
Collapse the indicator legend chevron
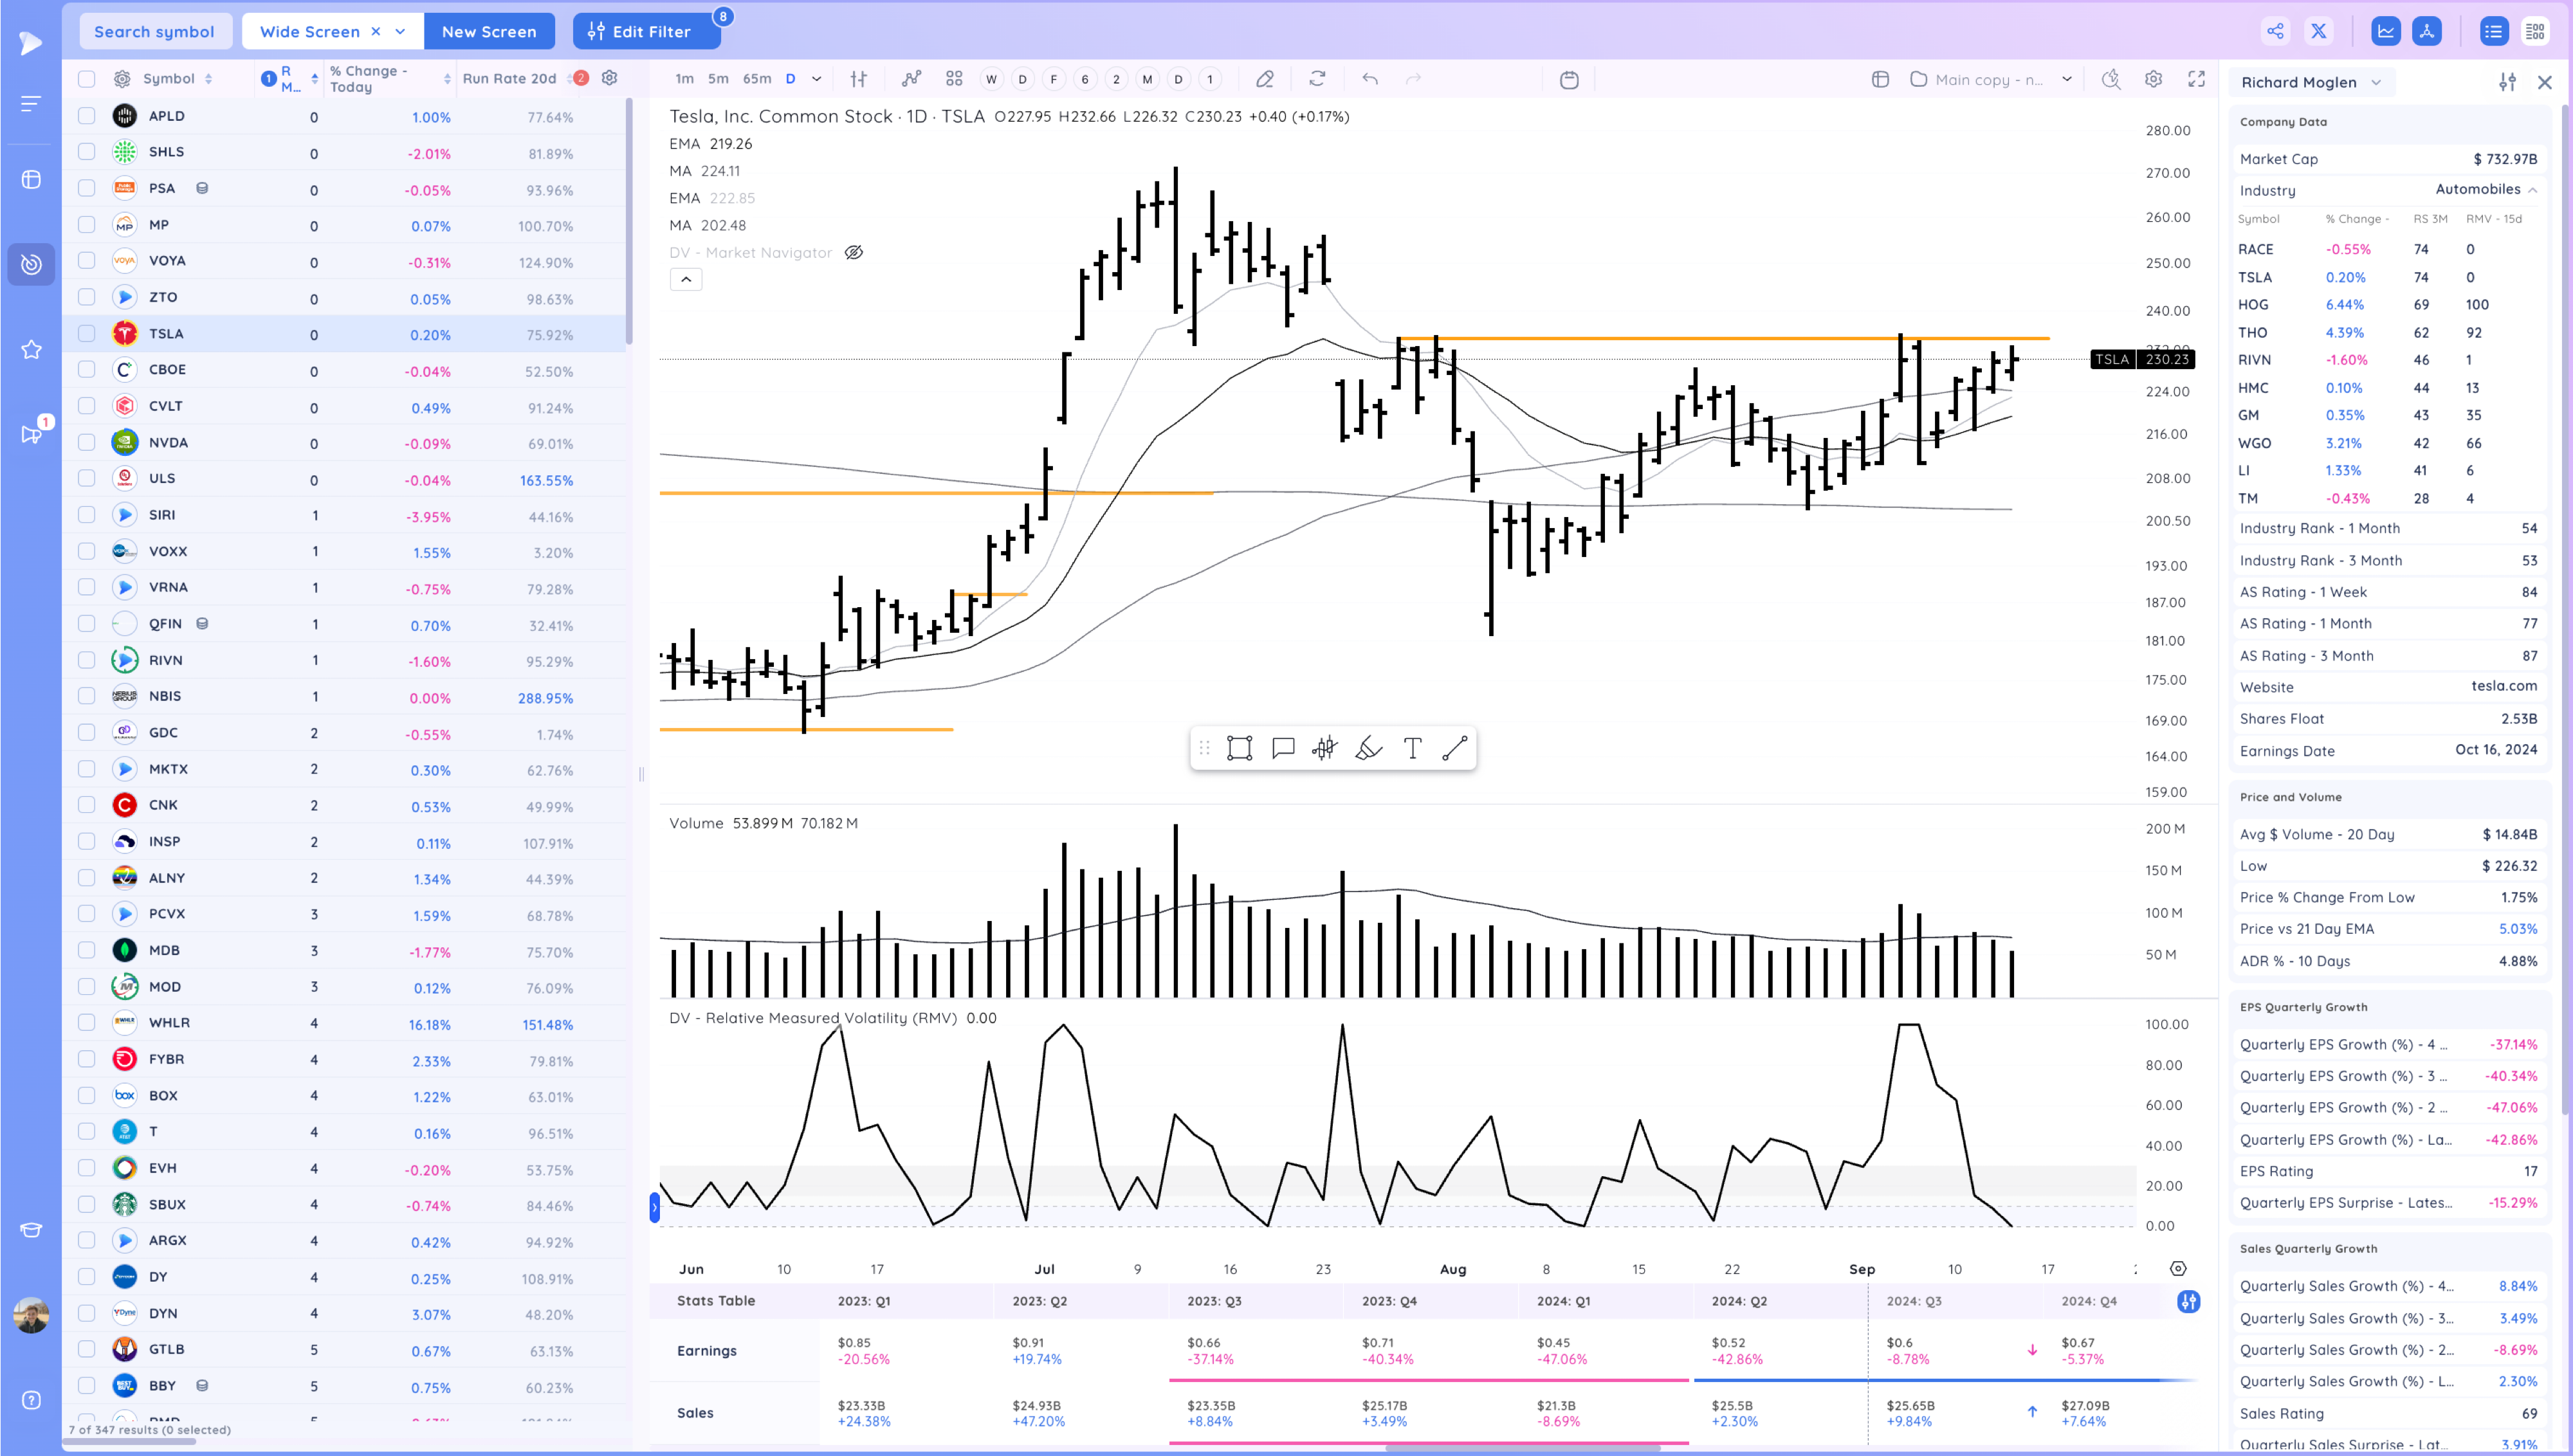pos(686,279)
